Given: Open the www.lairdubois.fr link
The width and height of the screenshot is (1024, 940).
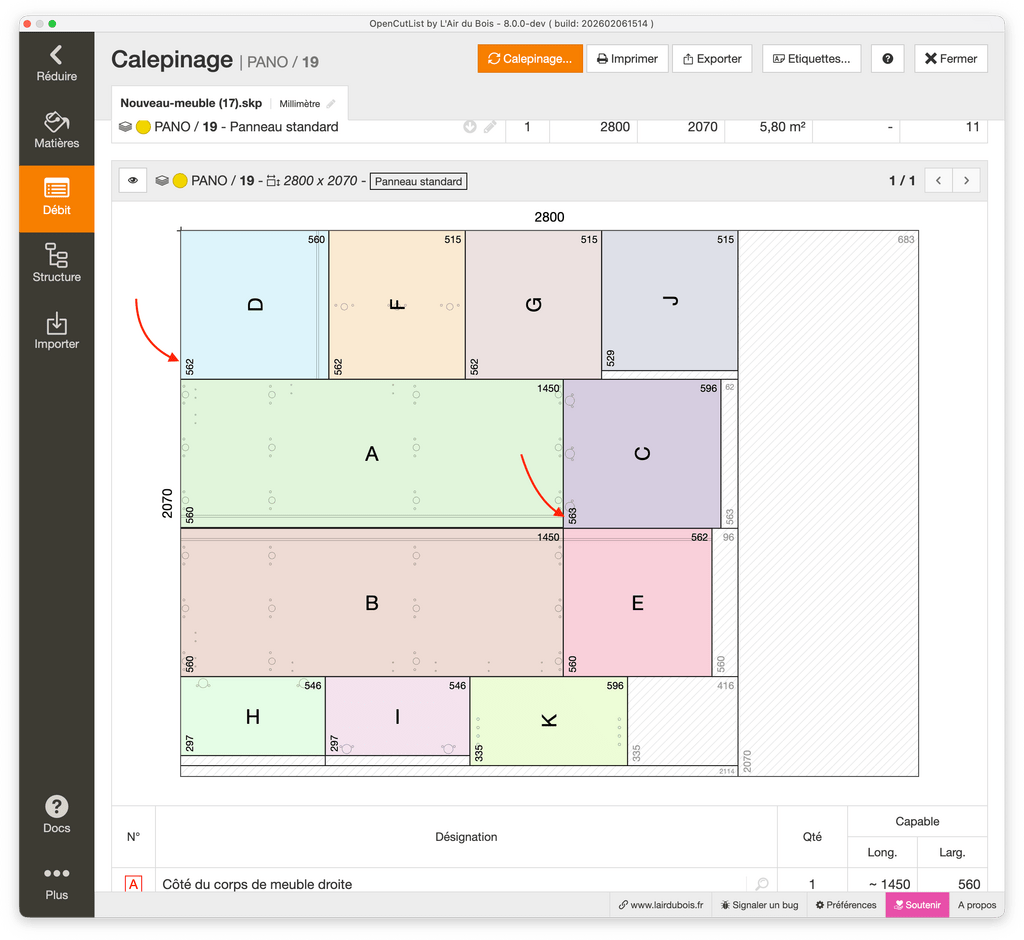Looking at the screenshot, I should [x=660, y=905].
